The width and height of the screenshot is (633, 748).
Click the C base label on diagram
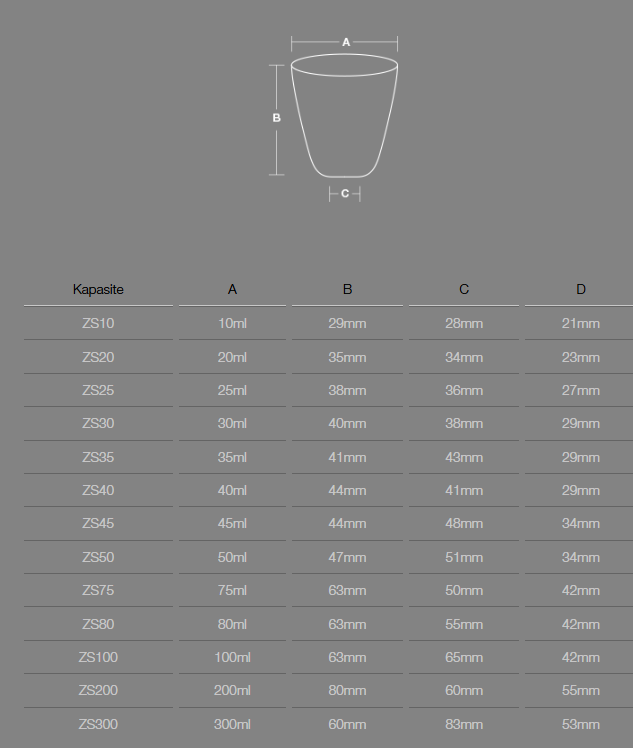point(345,194)
